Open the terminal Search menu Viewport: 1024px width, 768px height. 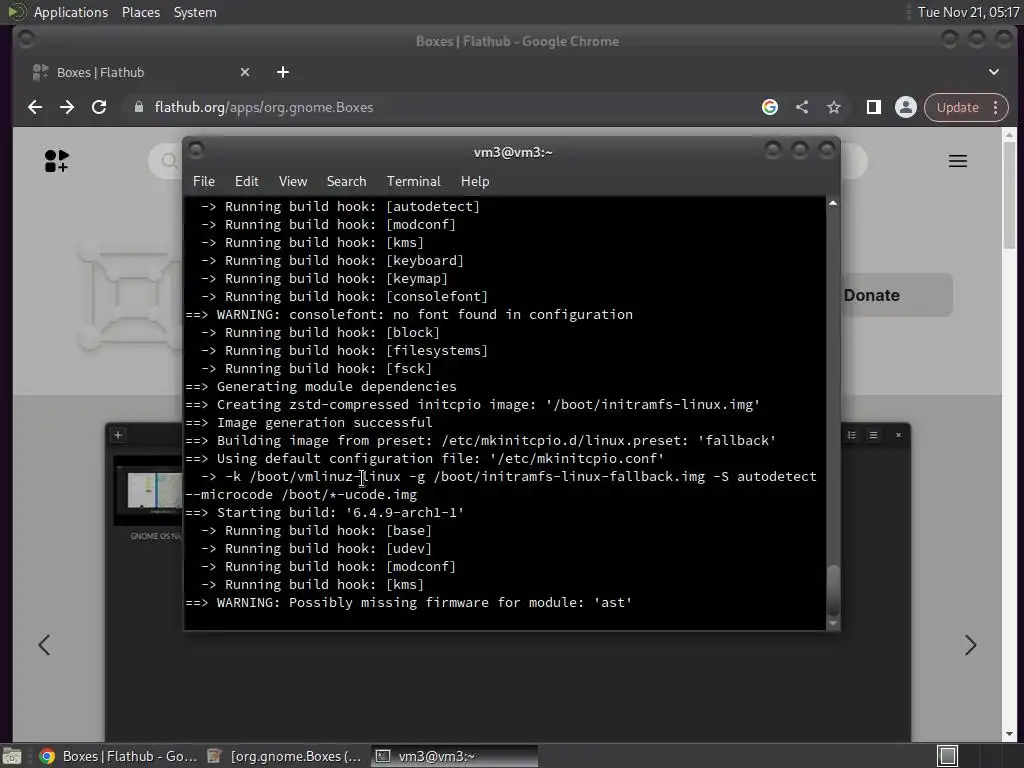click(x=346, y=182)
